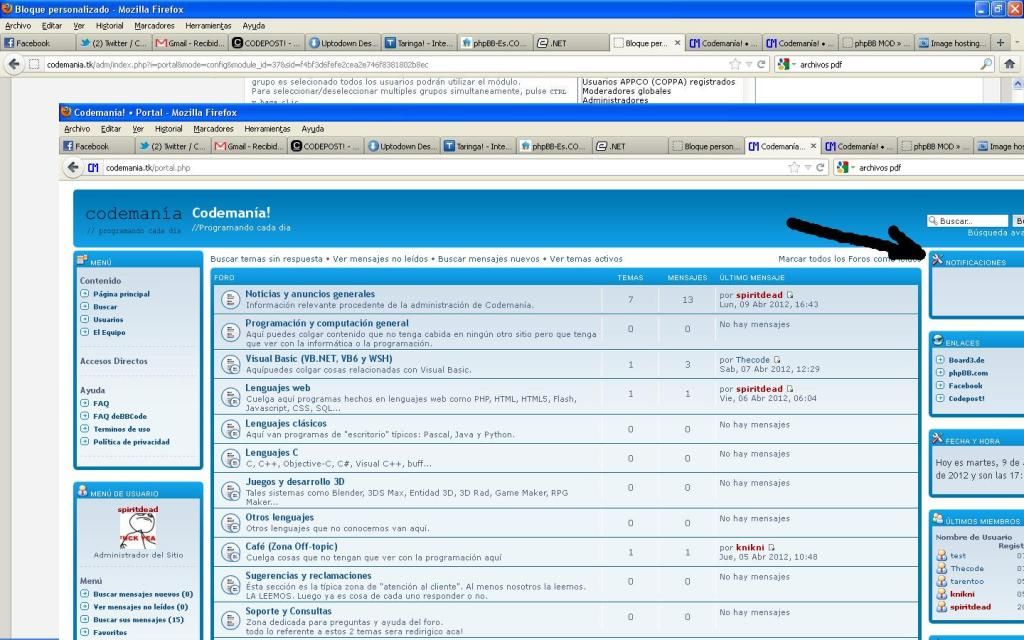Open the Usuarios link in the Contenido menu
1024x640 pixels.
click(x=108, y=319)
